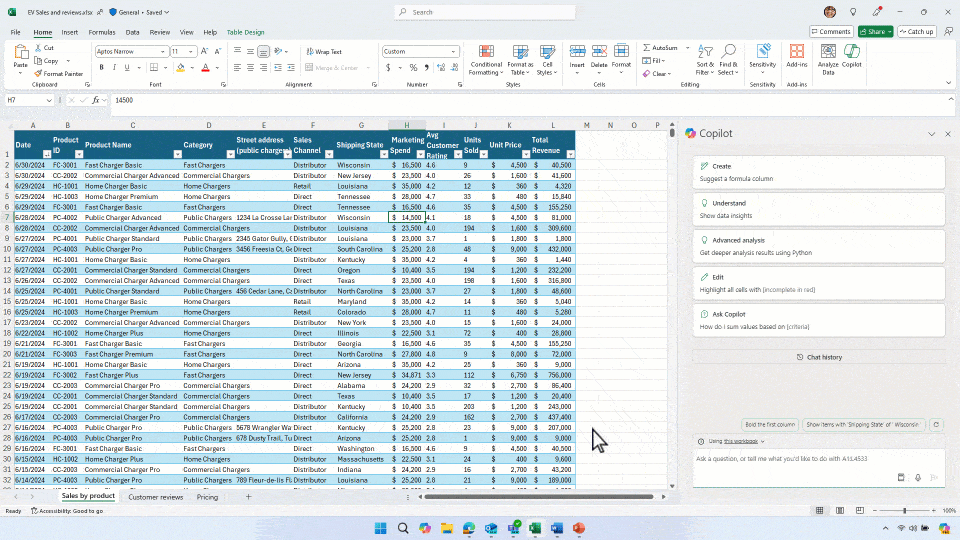The height and width of the screenshot is (540, 960).
Task: Toggle Italic formatting
Action: tap(114, 67)
